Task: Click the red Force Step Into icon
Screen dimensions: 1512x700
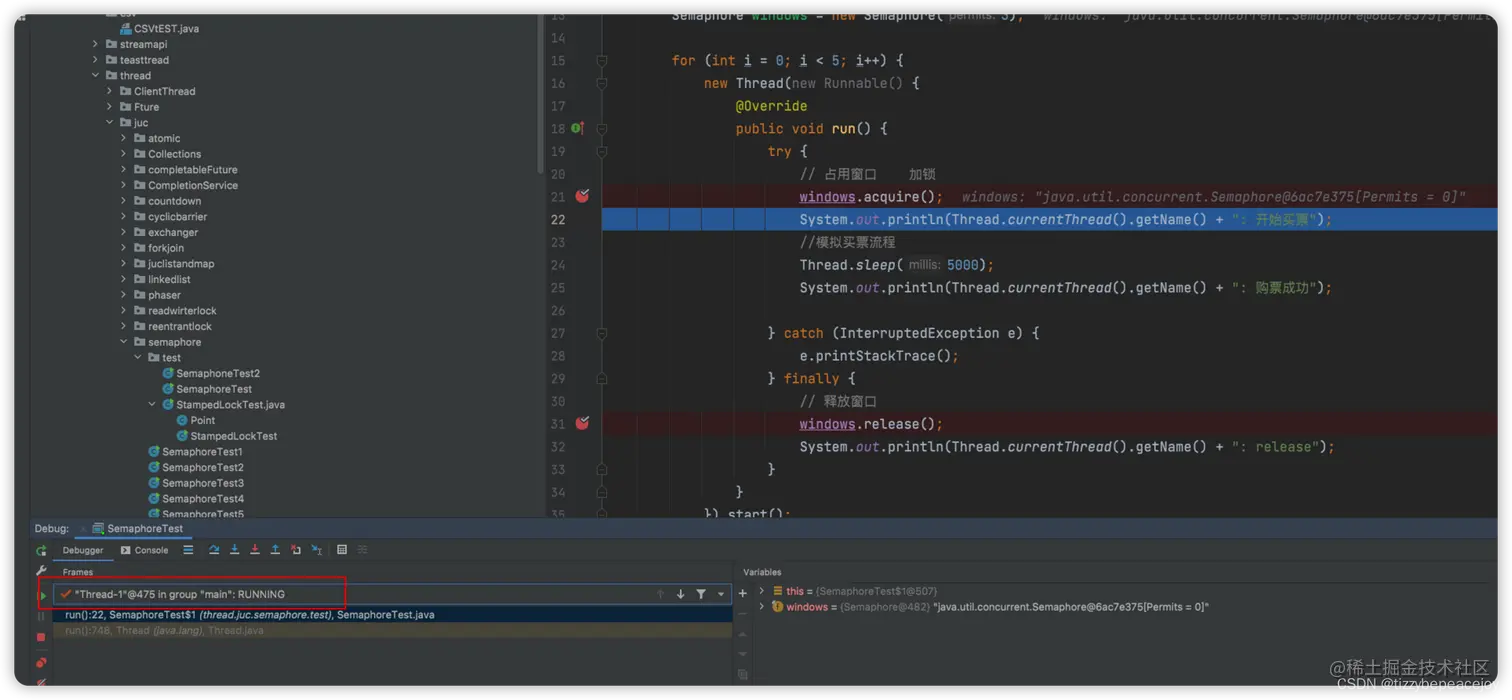Action: coord(255,550)
